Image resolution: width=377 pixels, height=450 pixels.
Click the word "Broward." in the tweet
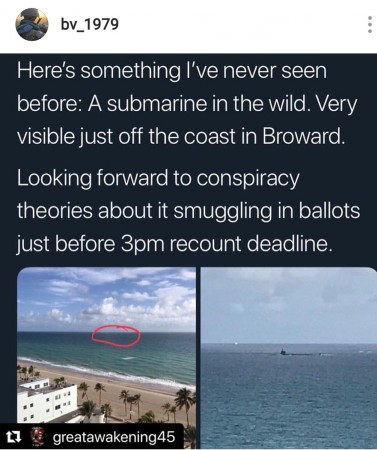point(303,136)
